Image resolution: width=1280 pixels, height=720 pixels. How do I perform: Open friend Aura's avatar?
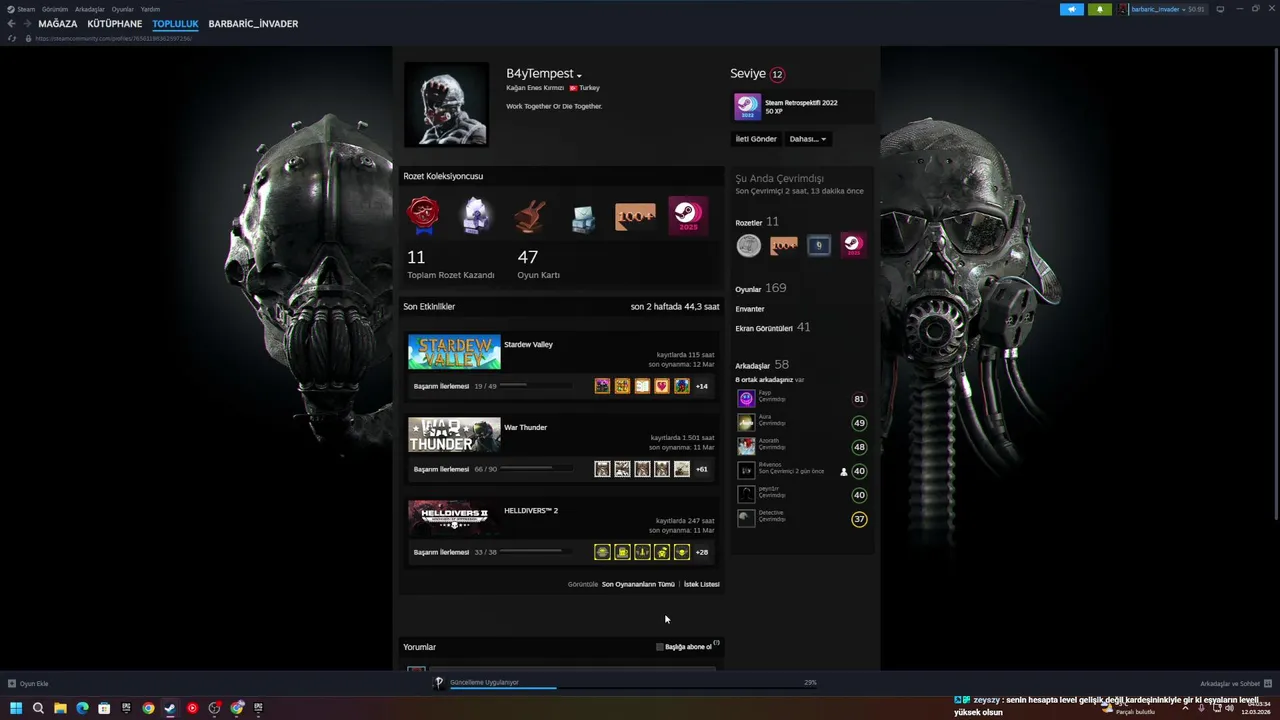[x=746, y=422]
